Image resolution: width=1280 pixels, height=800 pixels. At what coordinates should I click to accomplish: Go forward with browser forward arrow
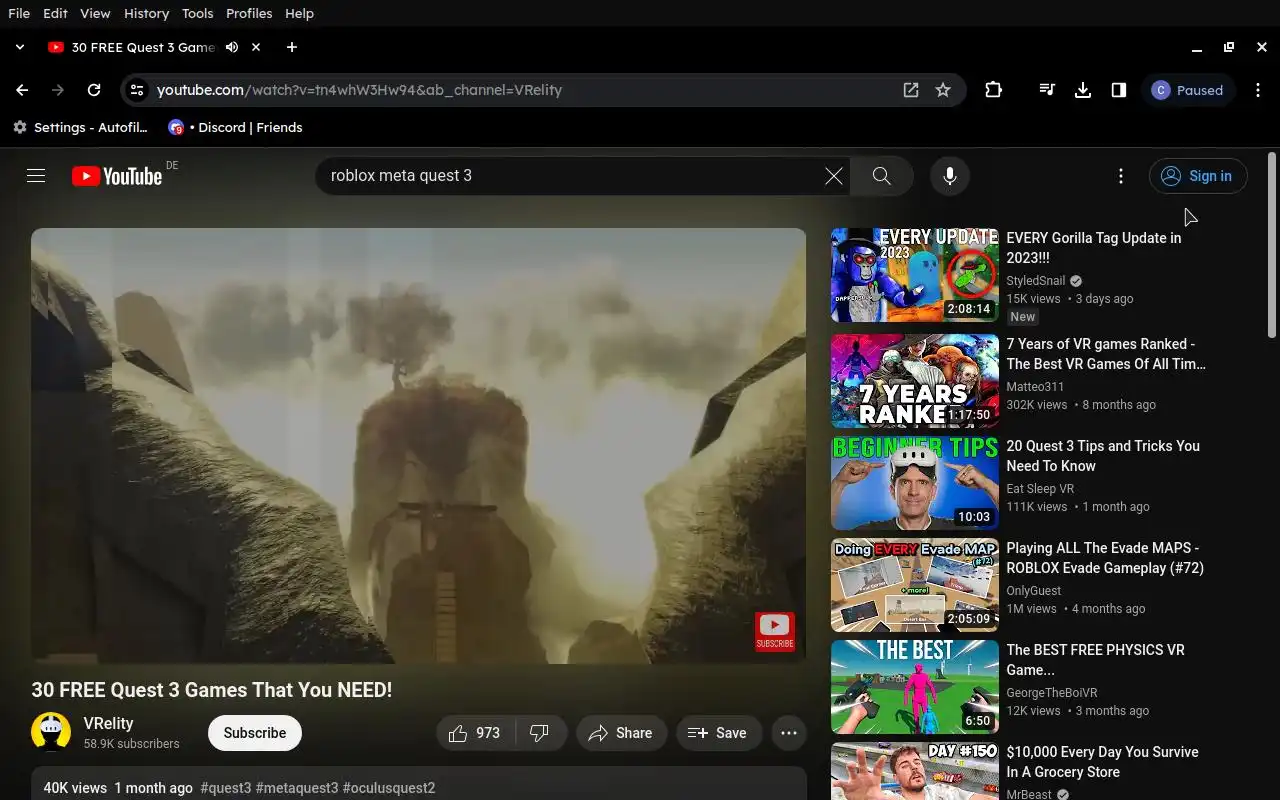[x=58, y=90]
